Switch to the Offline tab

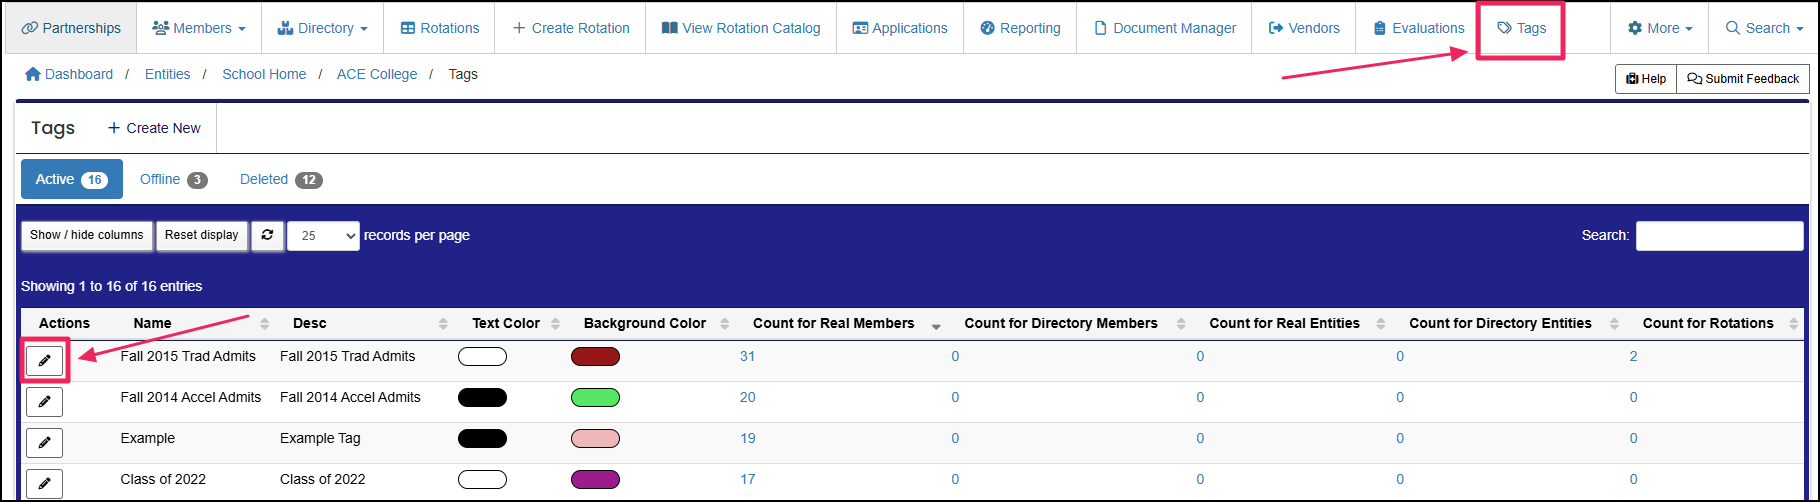174,179
